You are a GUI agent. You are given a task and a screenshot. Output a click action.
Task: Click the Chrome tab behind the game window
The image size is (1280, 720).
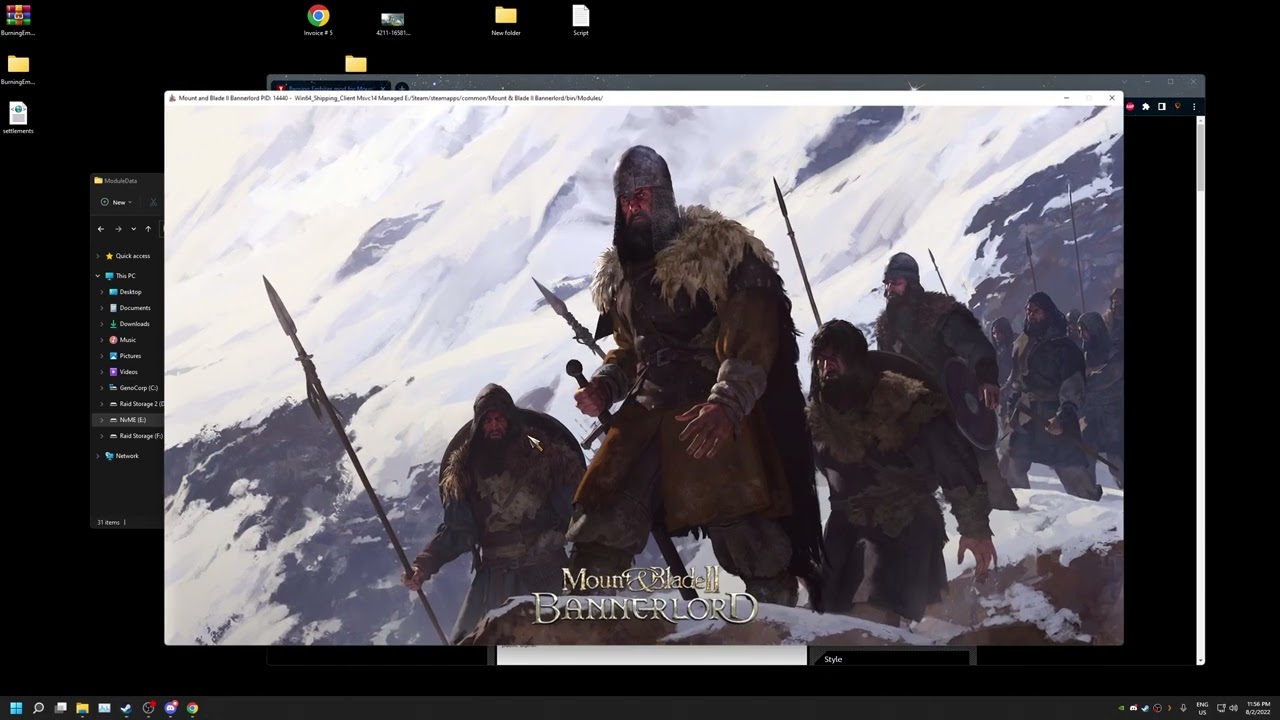[330, 86]
